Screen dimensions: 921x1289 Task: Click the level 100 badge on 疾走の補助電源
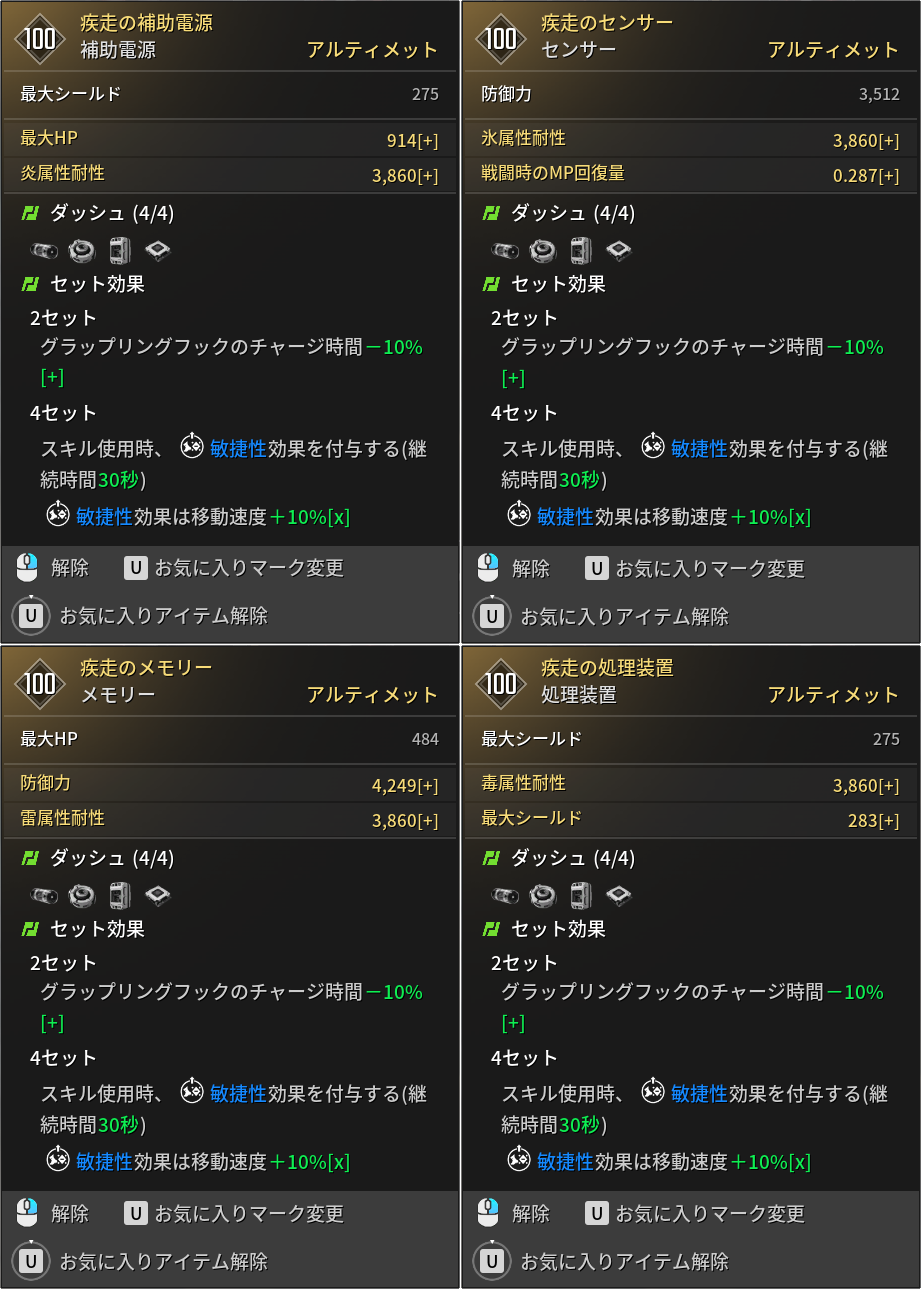point(40,37)
